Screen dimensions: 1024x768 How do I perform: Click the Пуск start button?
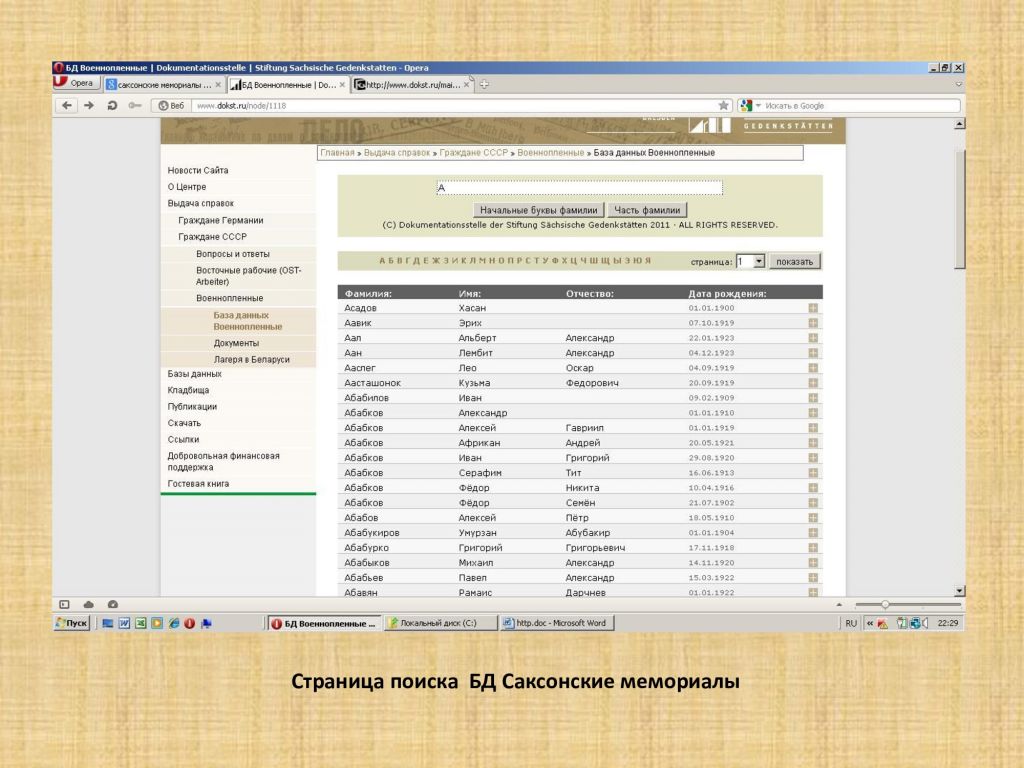tap(71, 623)
